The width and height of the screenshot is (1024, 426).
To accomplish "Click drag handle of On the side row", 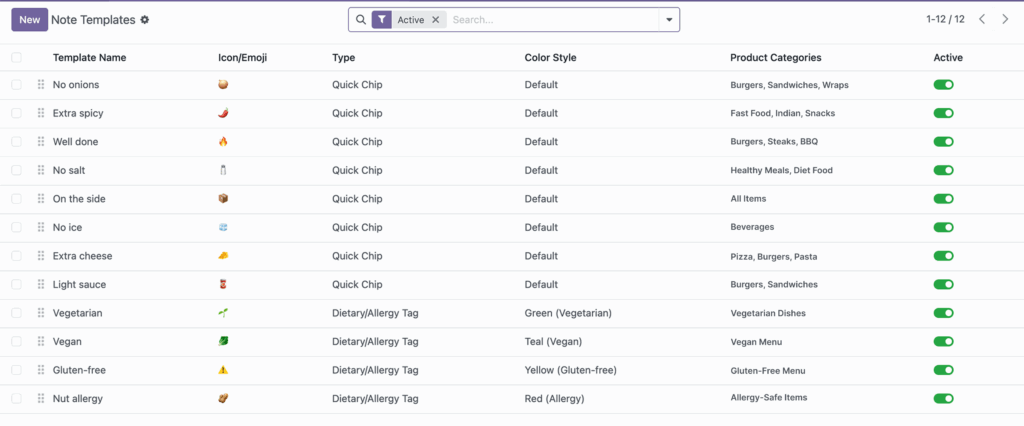I will [x=40, y=199].
